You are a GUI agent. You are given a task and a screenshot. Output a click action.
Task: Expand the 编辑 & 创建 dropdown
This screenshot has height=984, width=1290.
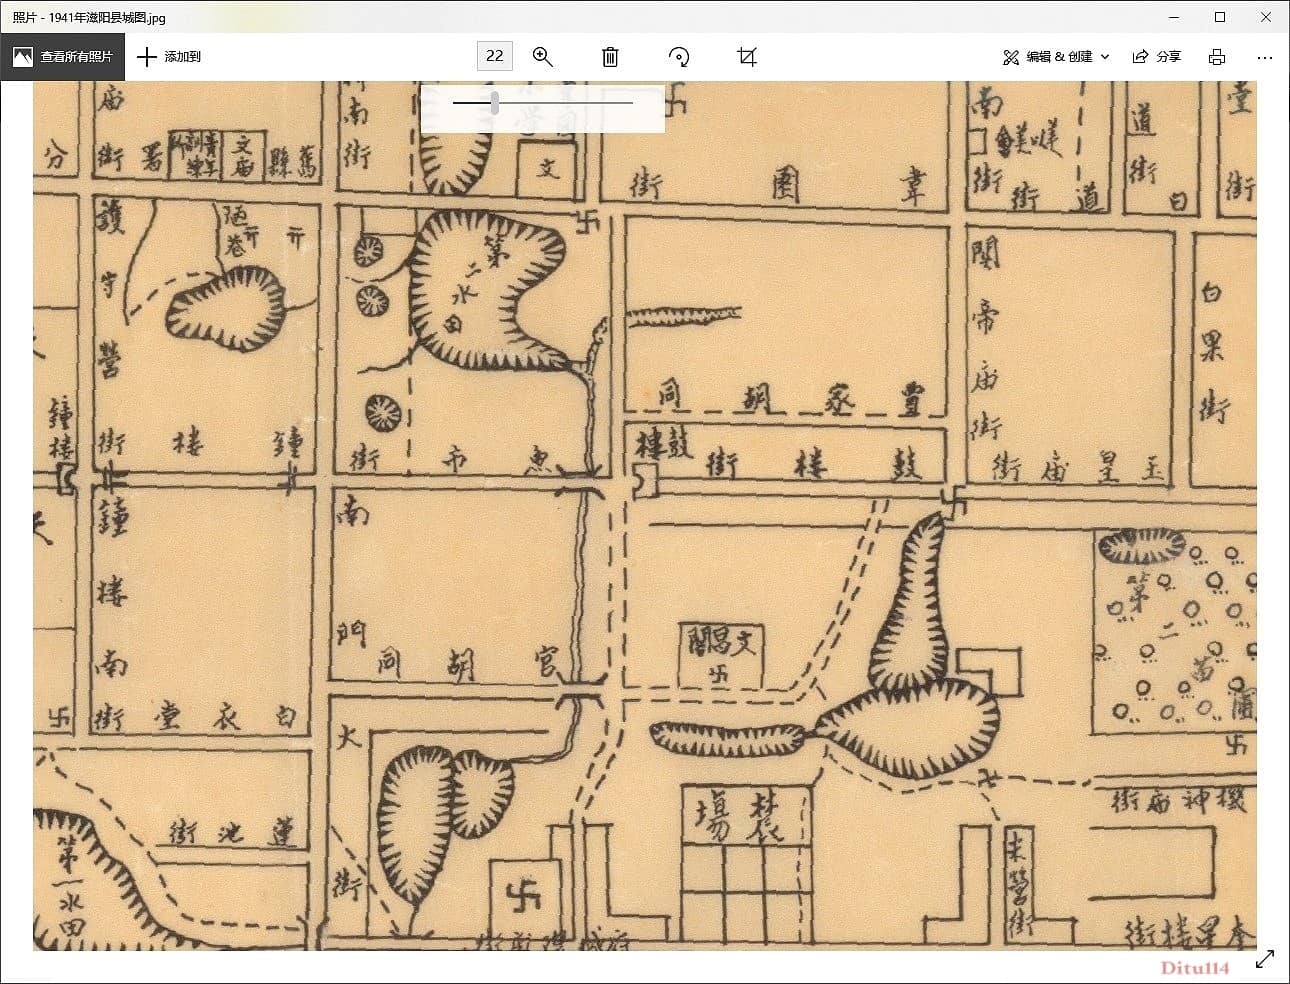coord(1056,57)
